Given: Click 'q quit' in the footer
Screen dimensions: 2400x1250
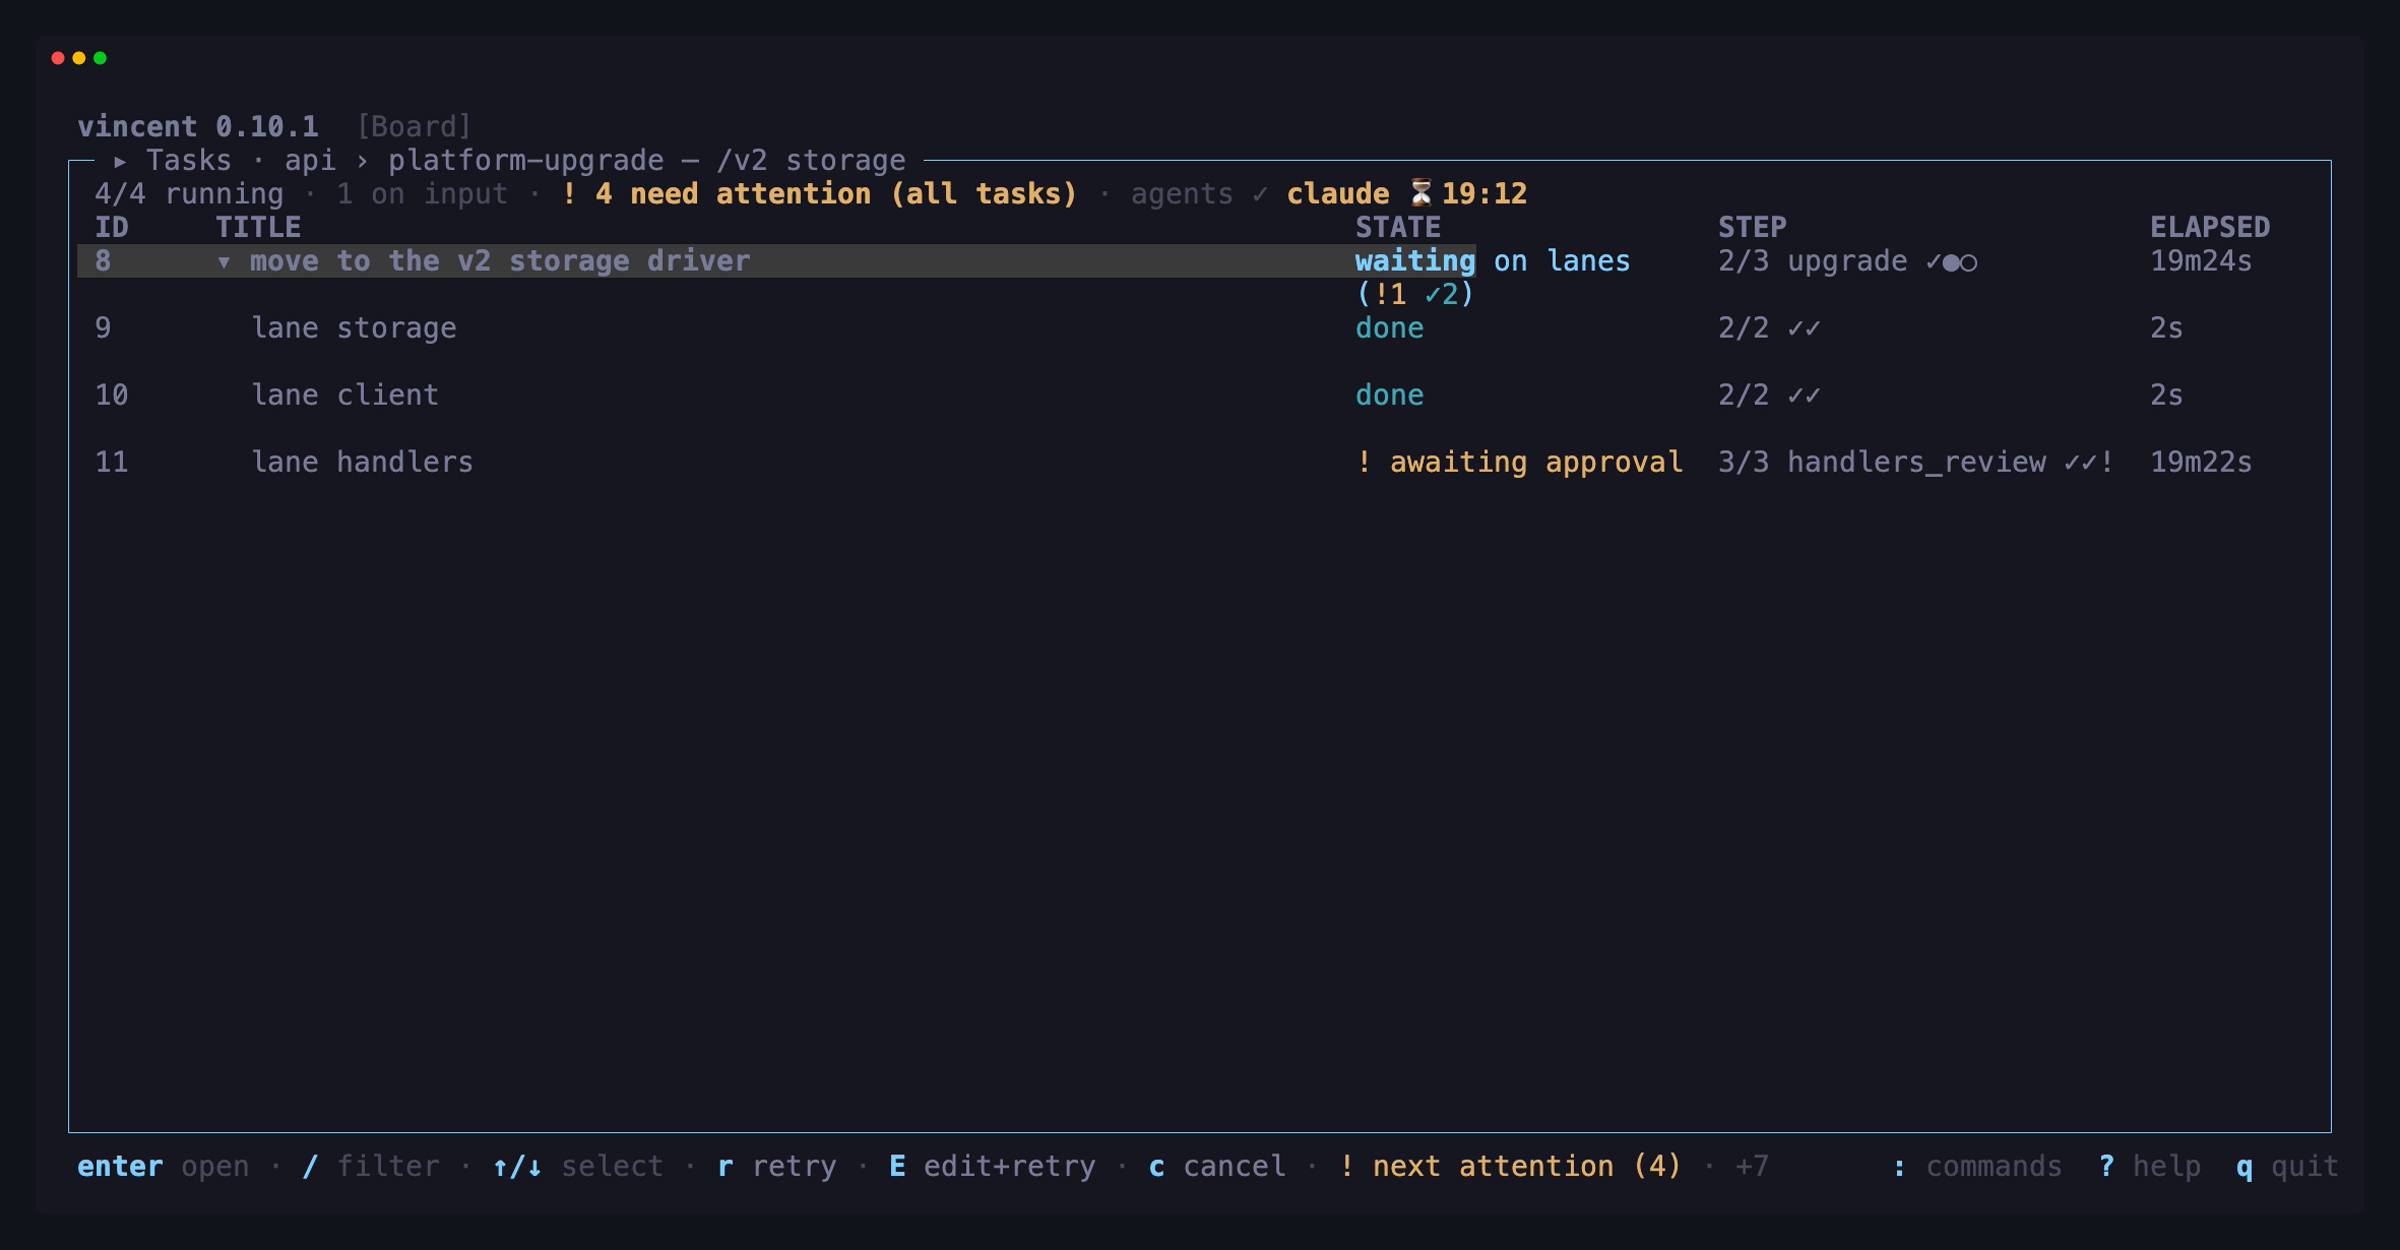Looking at the screenshot, I should 2288,1166.
